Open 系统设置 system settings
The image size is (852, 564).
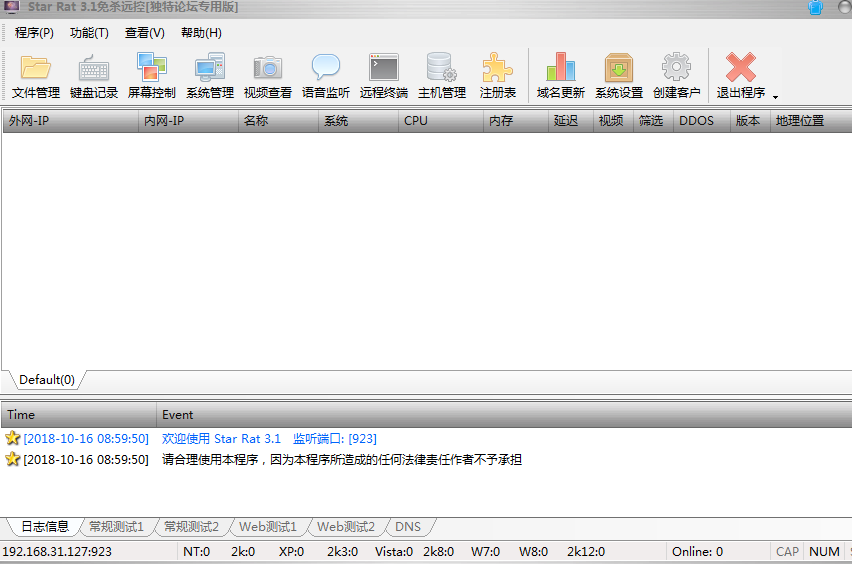[619, 76]
